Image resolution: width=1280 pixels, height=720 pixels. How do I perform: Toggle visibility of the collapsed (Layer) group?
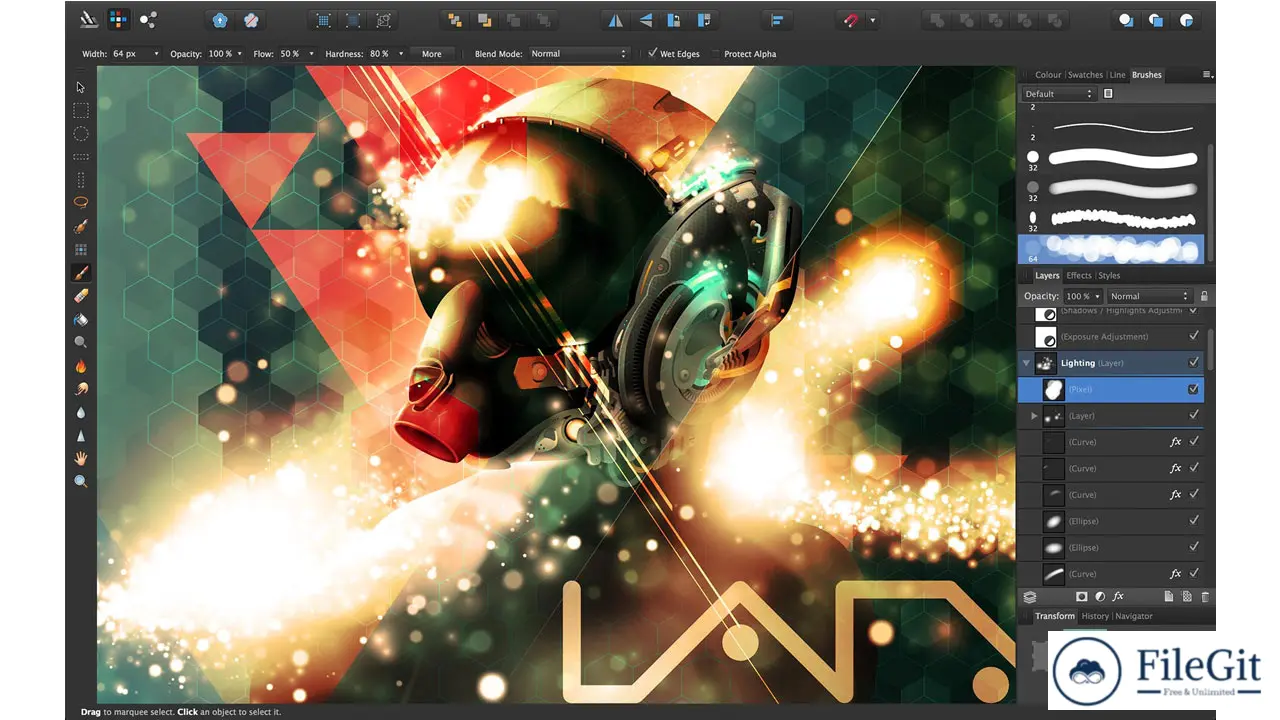point(1193,415)
